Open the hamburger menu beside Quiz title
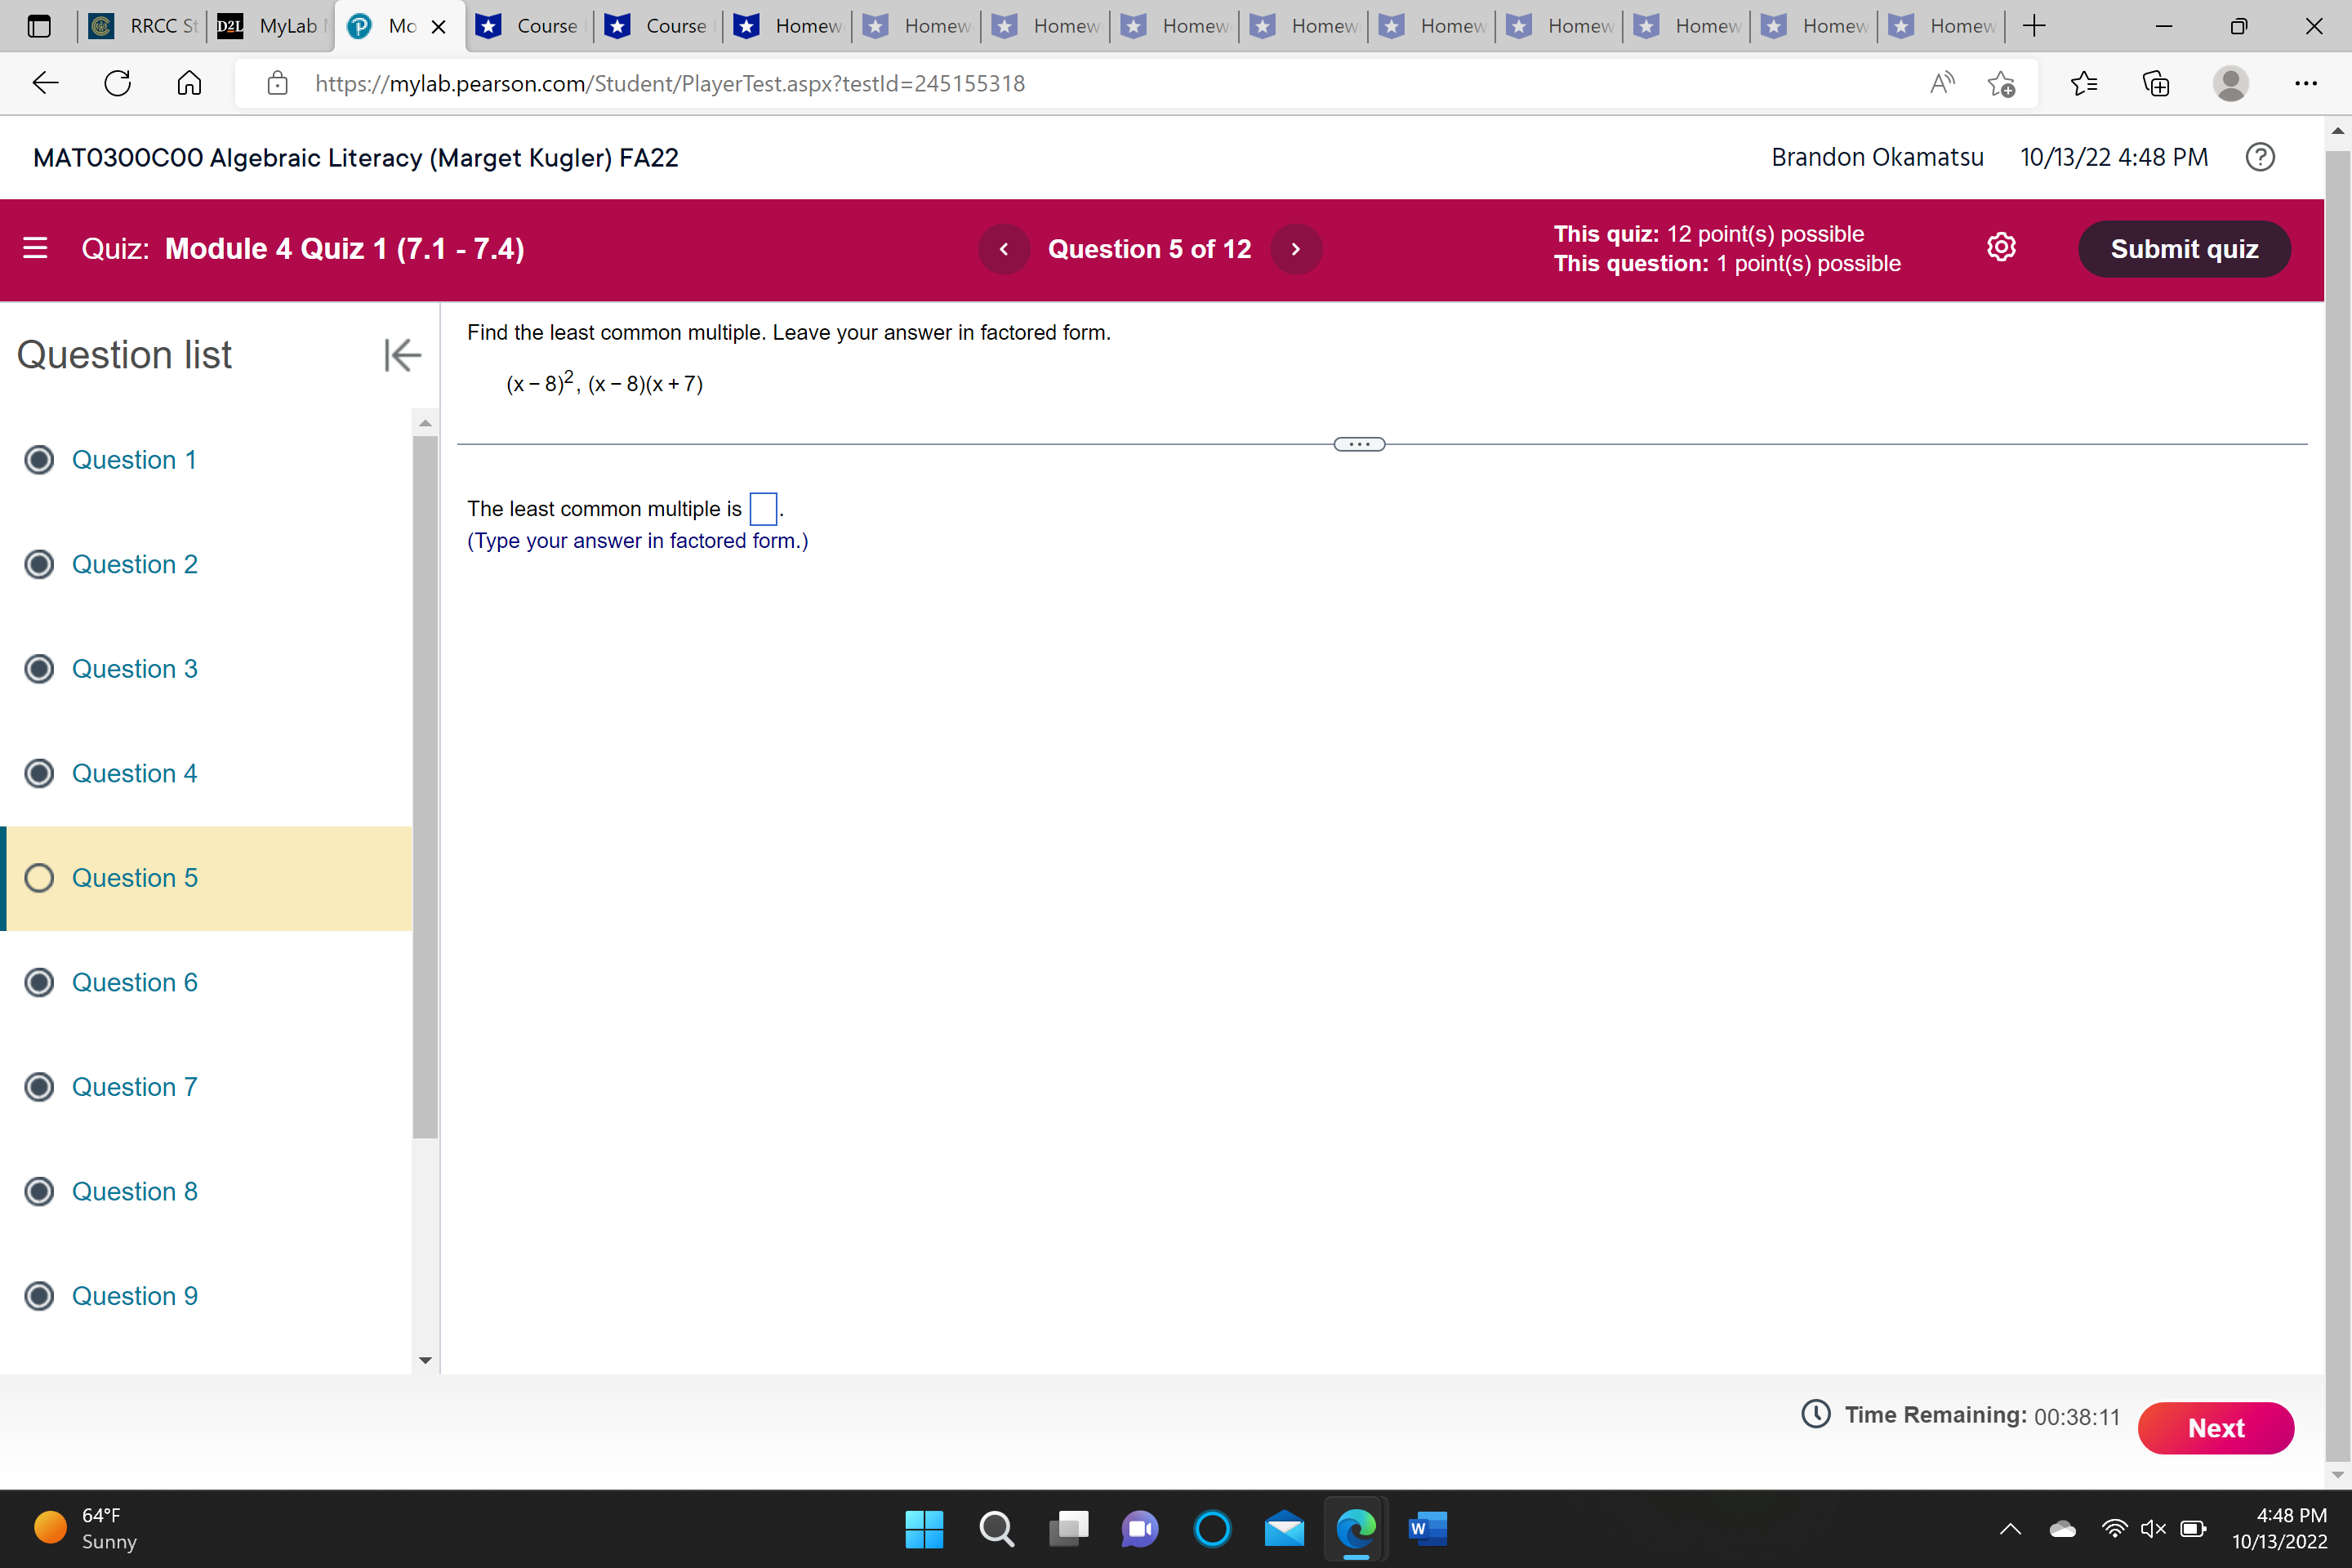The height and width of the screenshot is (1568, 2352). 35,248
